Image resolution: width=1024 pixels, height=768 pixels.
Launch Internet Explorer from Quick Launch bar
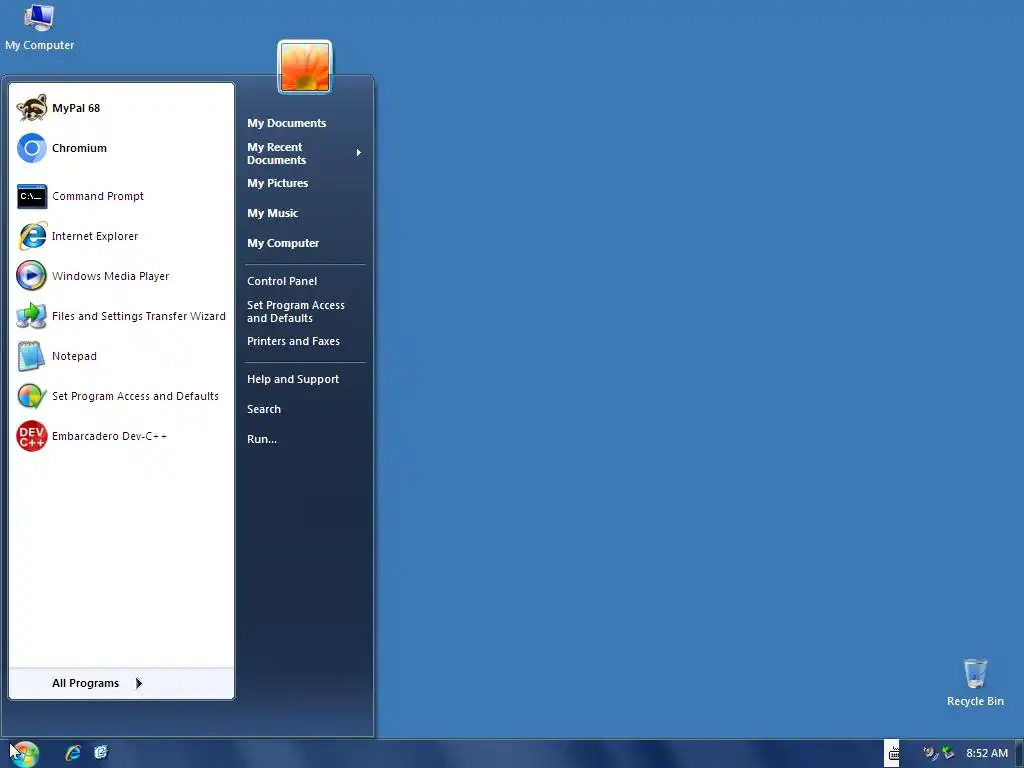tap(73, 753)
